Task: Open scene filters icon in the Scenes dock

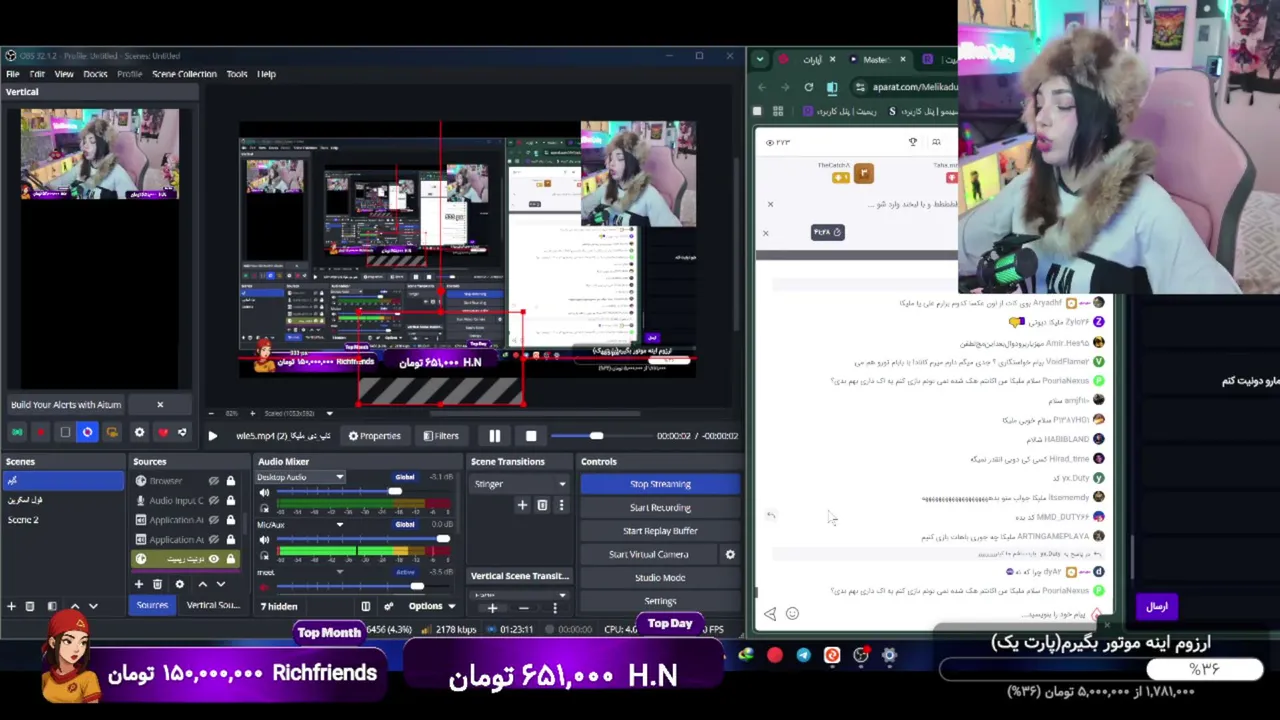Action: pyautogui.click(x=51, y=606)
